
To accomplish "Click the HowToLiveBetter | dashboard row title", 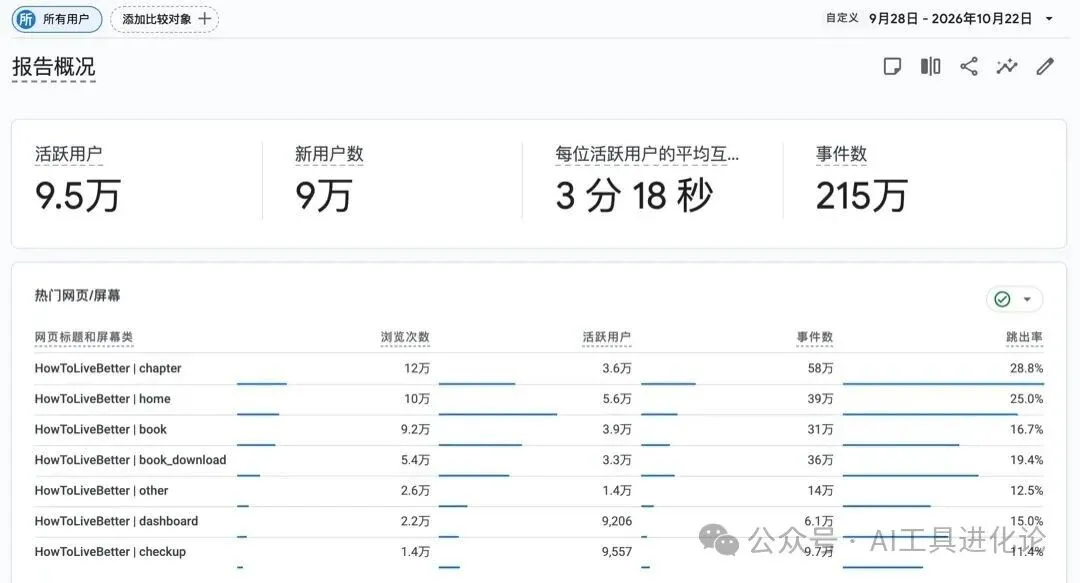I will [116, 521].
